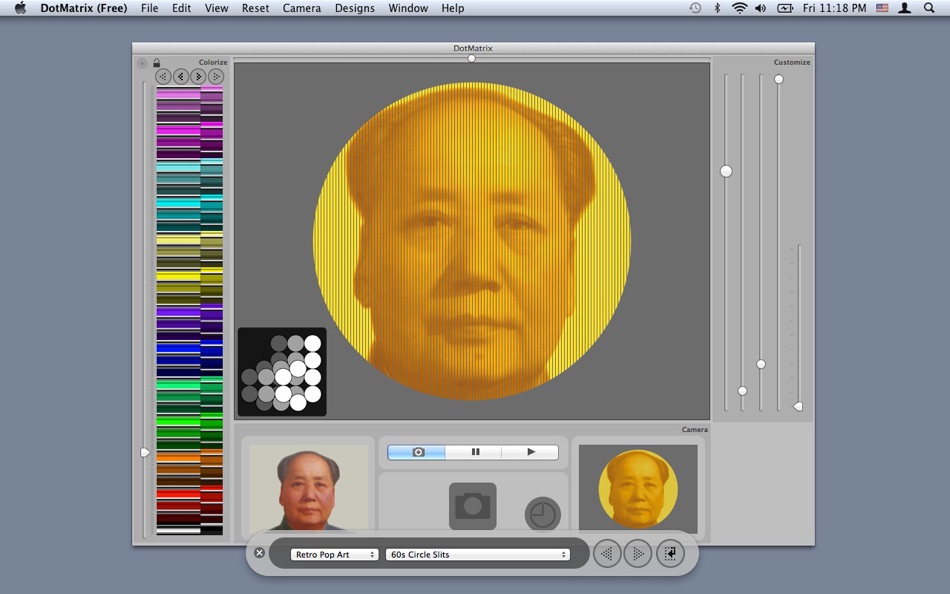950x594 pixels.
Task: Click the ticked slider's pointer knob in Customize
Action: coord(798,407)
